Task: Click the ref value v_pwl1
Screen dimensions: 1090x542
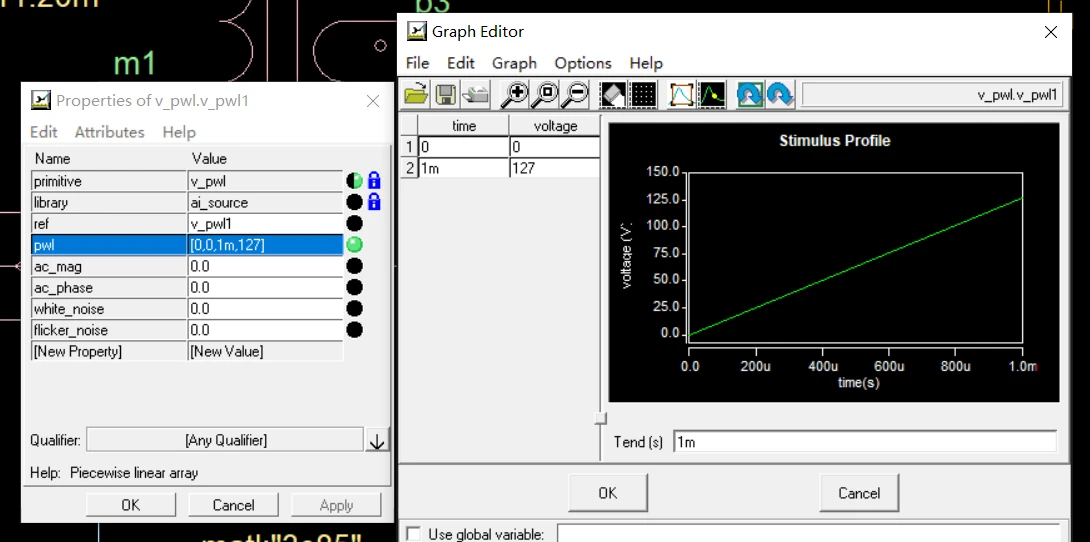Action: coord(265,224)
